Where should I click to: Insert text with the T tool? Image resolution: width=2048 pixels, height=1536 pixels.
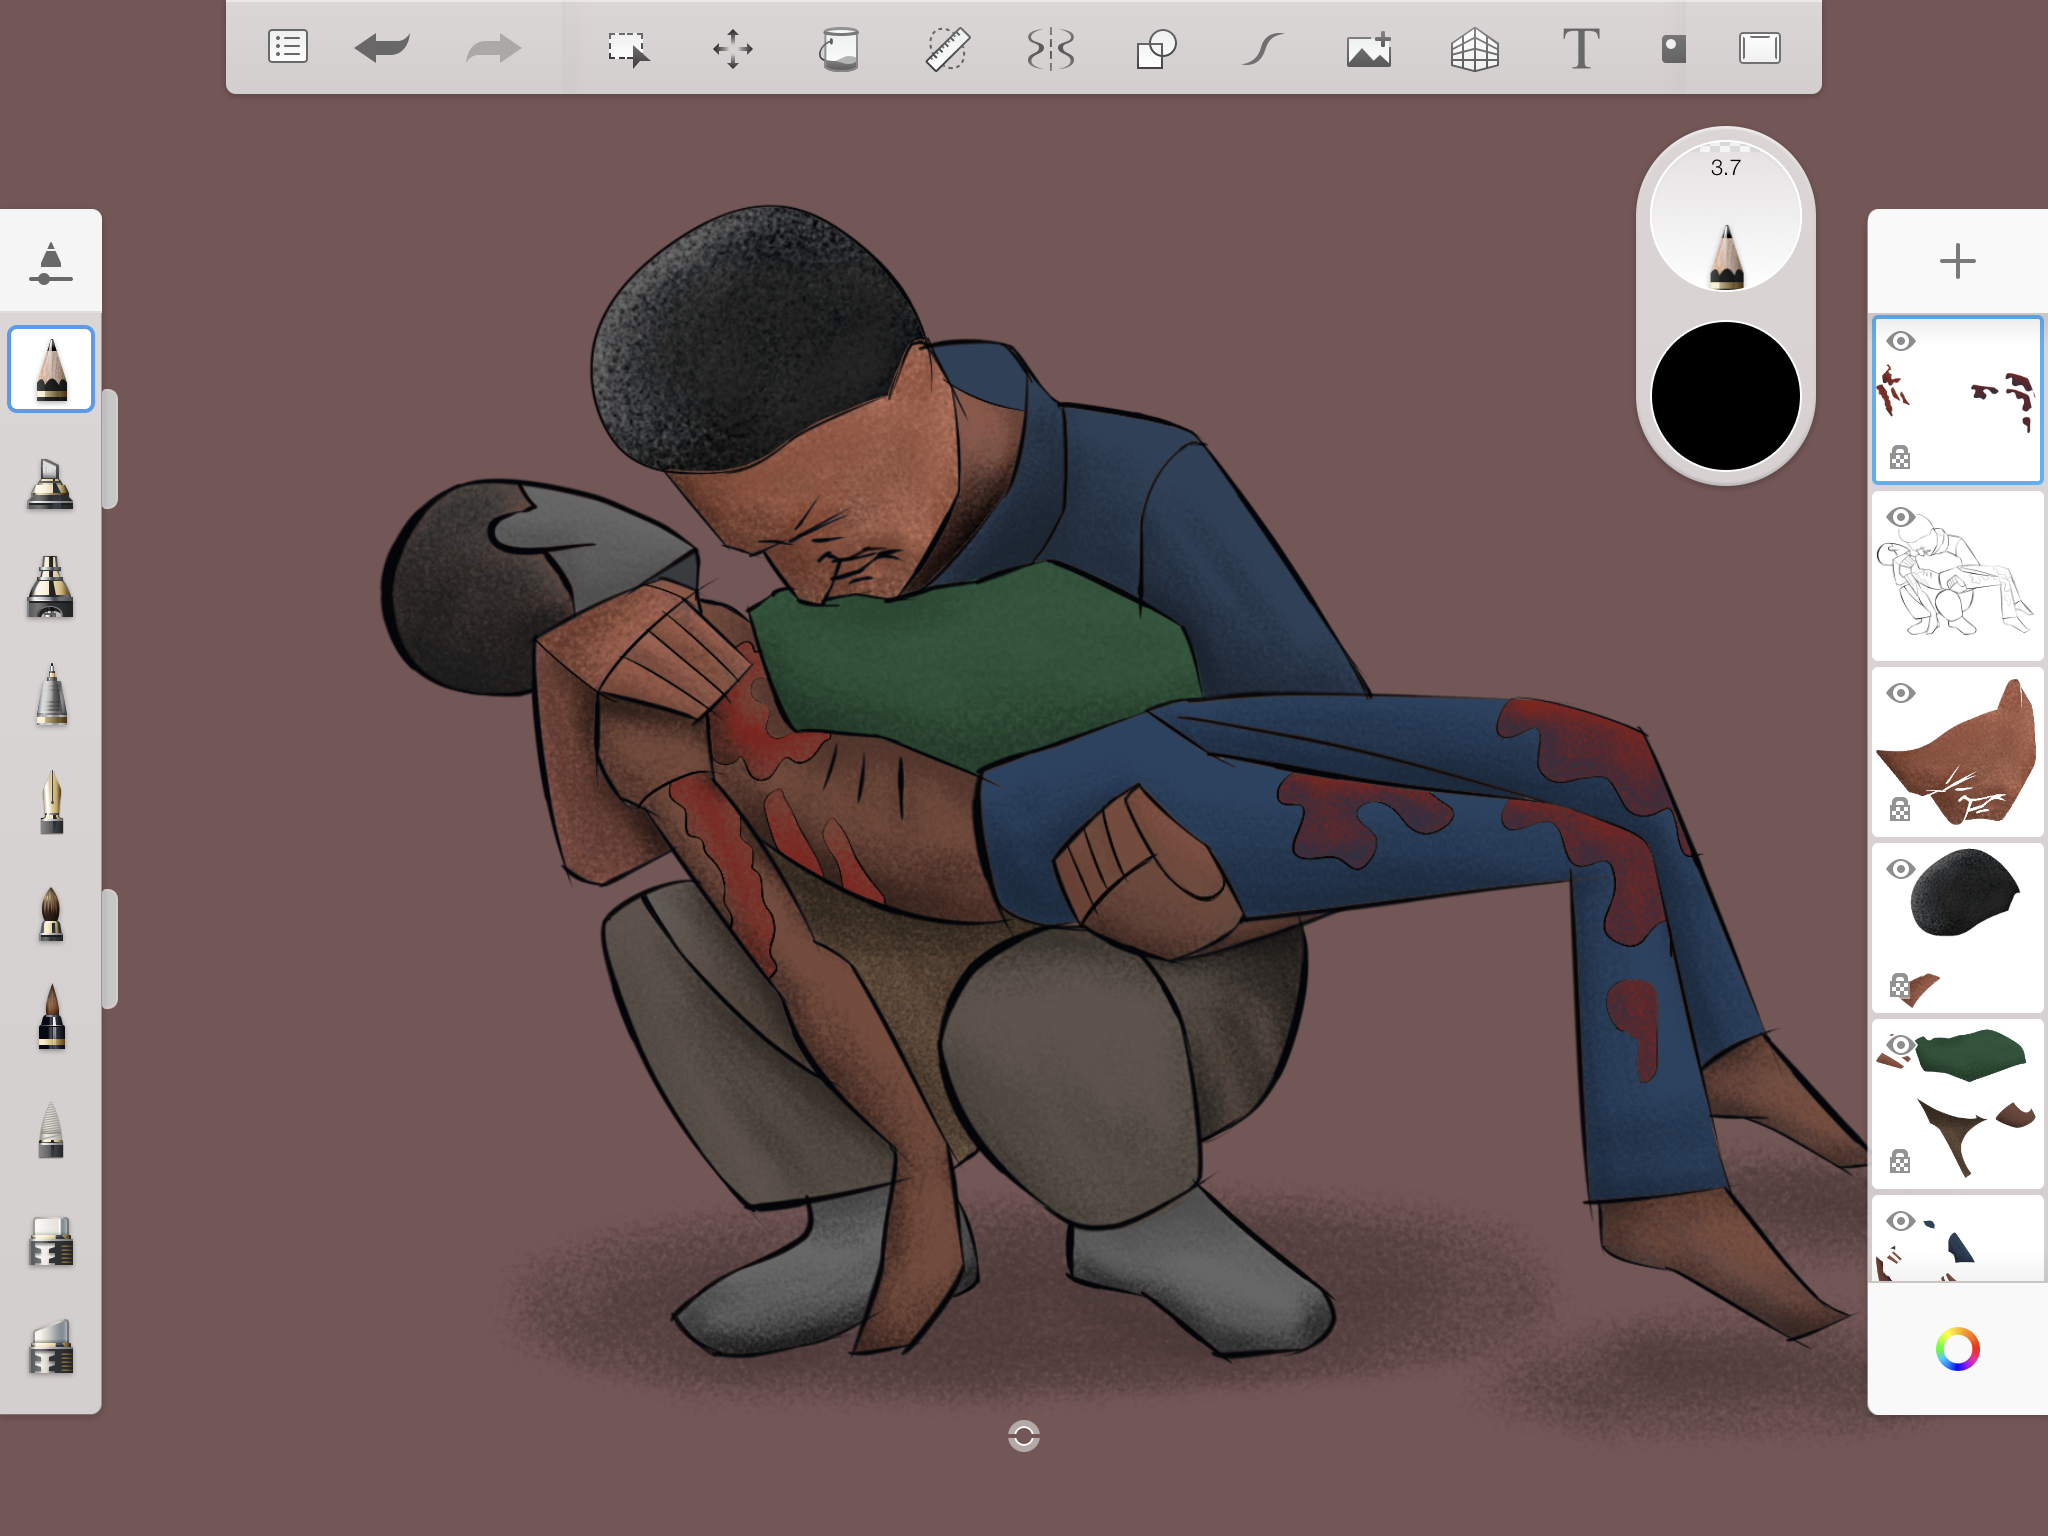(x=1580, y=48)
